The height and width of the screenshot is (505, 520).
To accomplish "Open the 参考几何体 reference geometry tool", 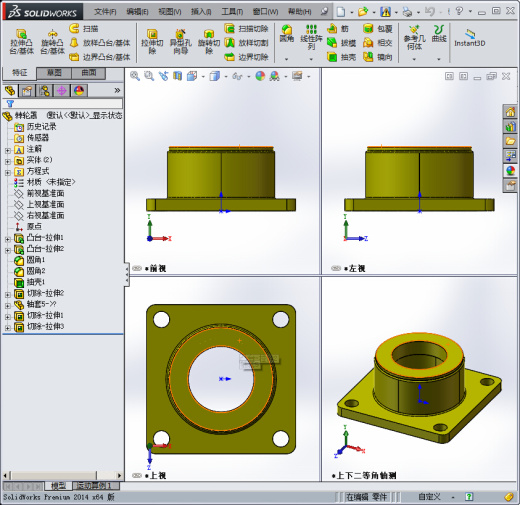I will click(x=414, y=38).
